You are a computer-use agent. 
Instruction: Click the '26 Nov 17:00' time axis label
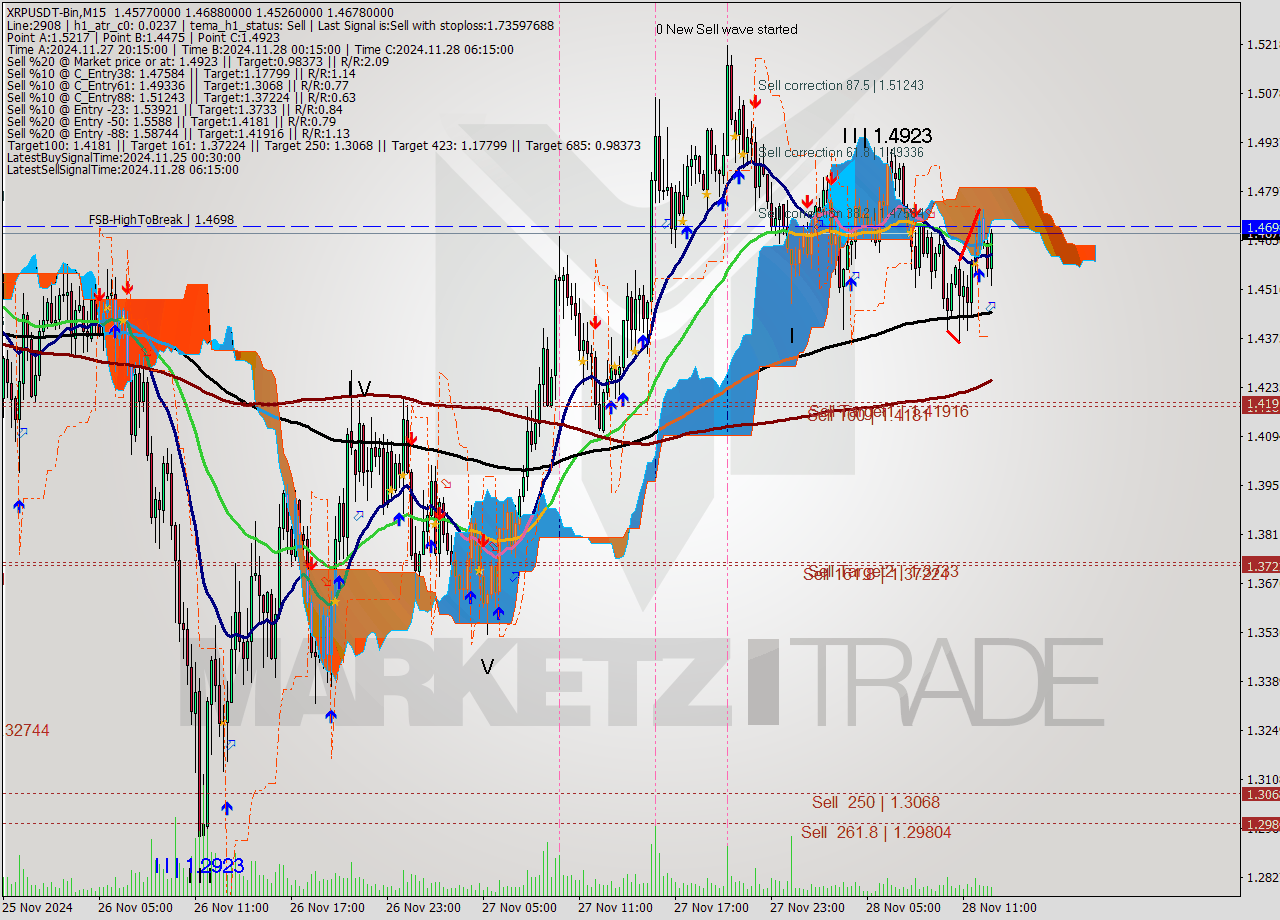coord(329,908)
